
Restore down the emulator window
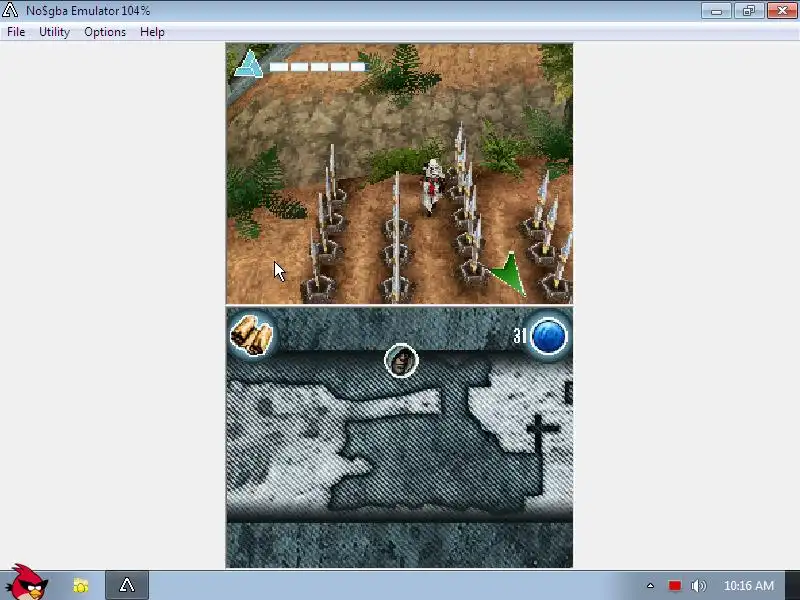pyautogui.click(x=748, y=11)
